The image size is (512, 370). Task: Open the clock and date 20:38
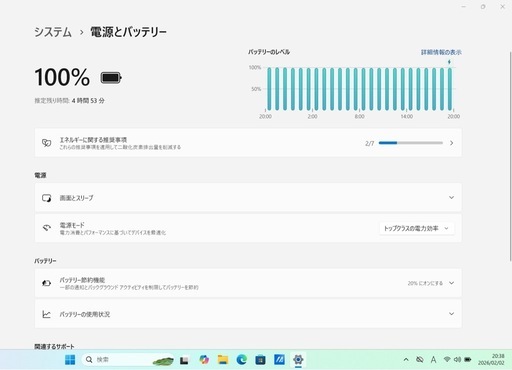(x=491, y=360)
